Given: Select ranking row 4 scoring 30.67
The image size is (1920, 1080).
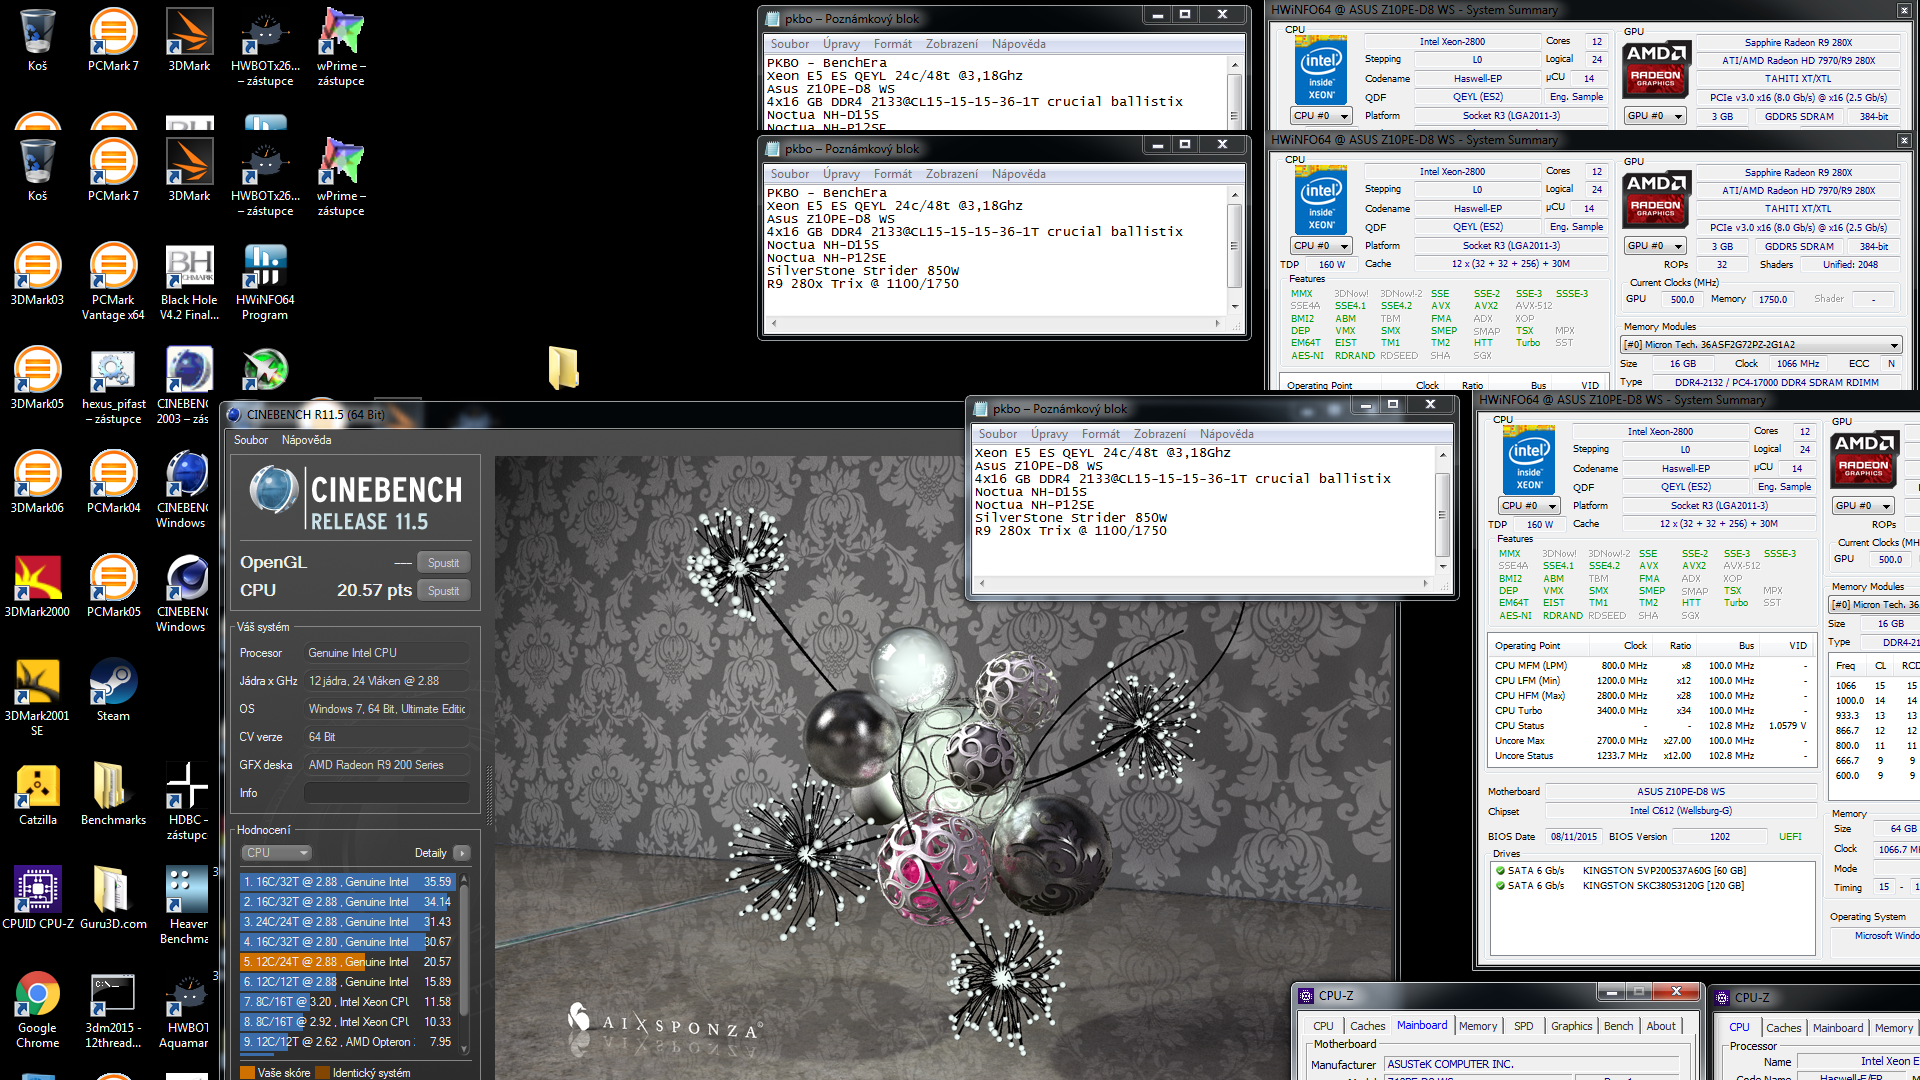Looking at the screenshot, I should [x=347, y=942].
